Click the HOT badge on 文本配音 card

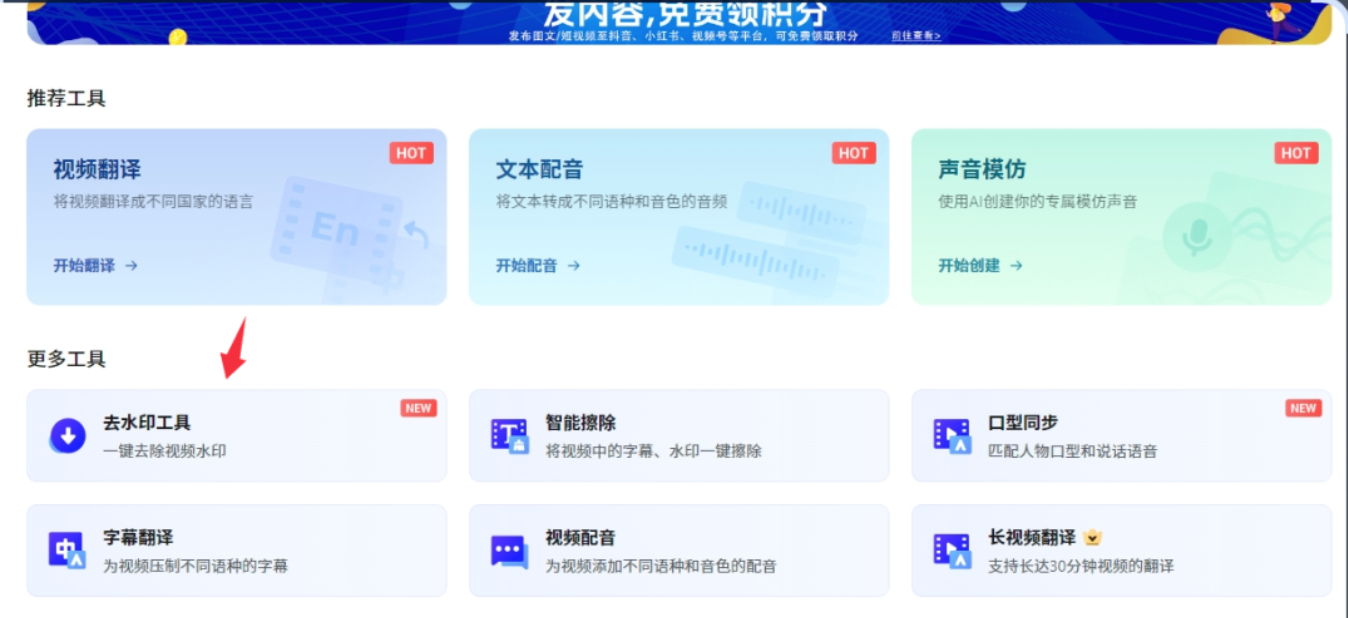click(854, 153)
